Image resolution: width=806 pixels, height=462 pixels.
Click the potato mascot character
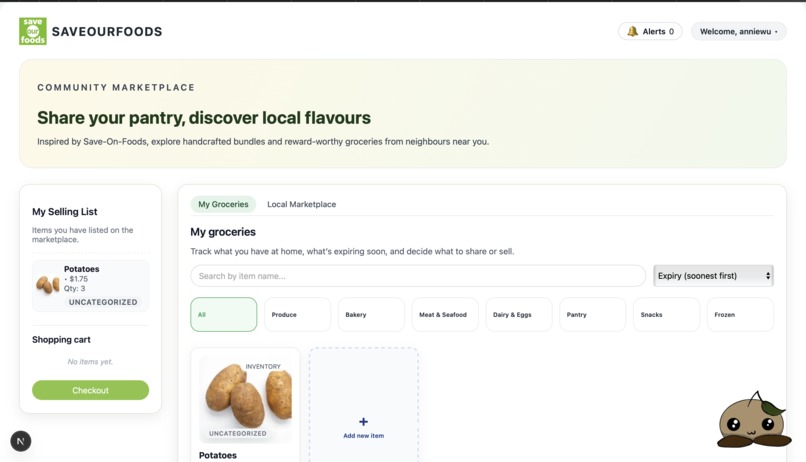753,420
